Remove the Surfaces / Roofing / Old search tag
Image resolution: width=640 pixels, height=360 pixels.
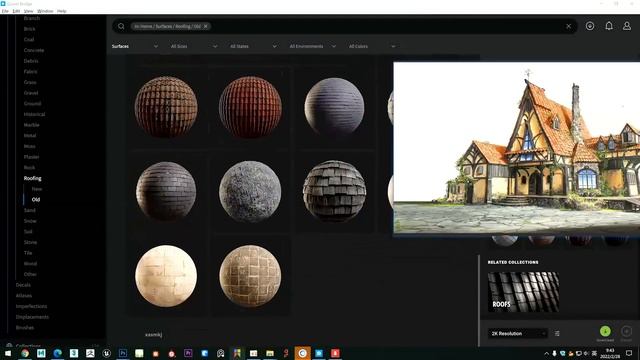point(206,26)
